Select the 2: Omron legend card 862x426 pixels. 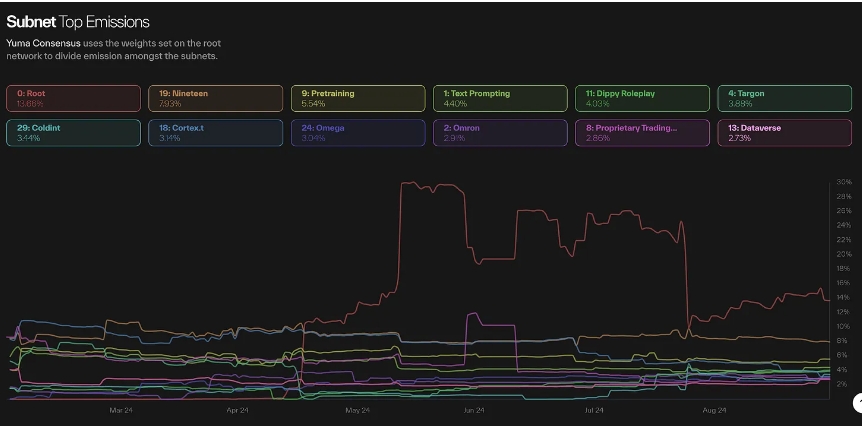(x=500, y=133)
